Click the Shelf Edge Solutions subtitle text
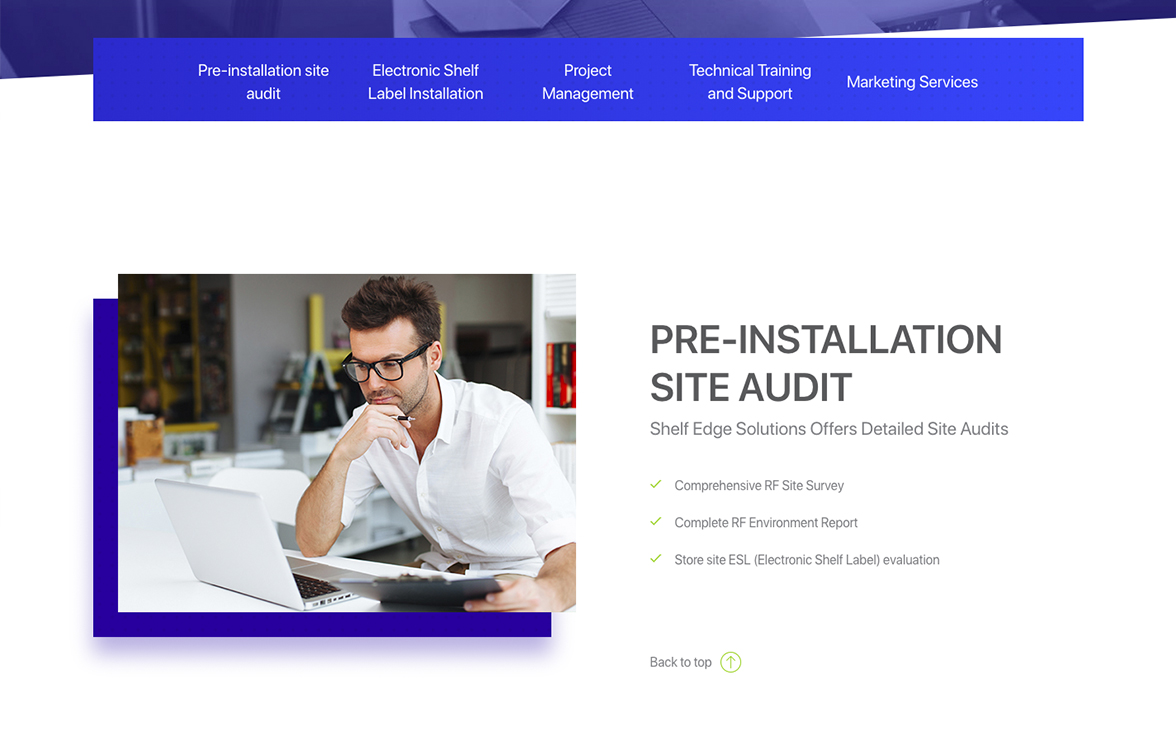Viewport: 1176px width, 756px height. point(829,429)
